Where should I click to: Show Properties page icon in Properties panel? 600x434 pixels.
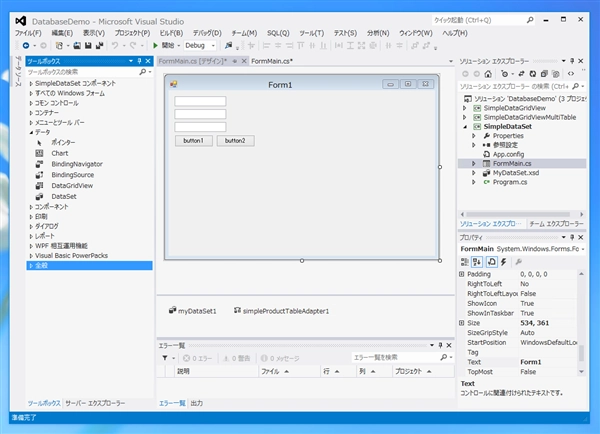click(x=491, y=262)
